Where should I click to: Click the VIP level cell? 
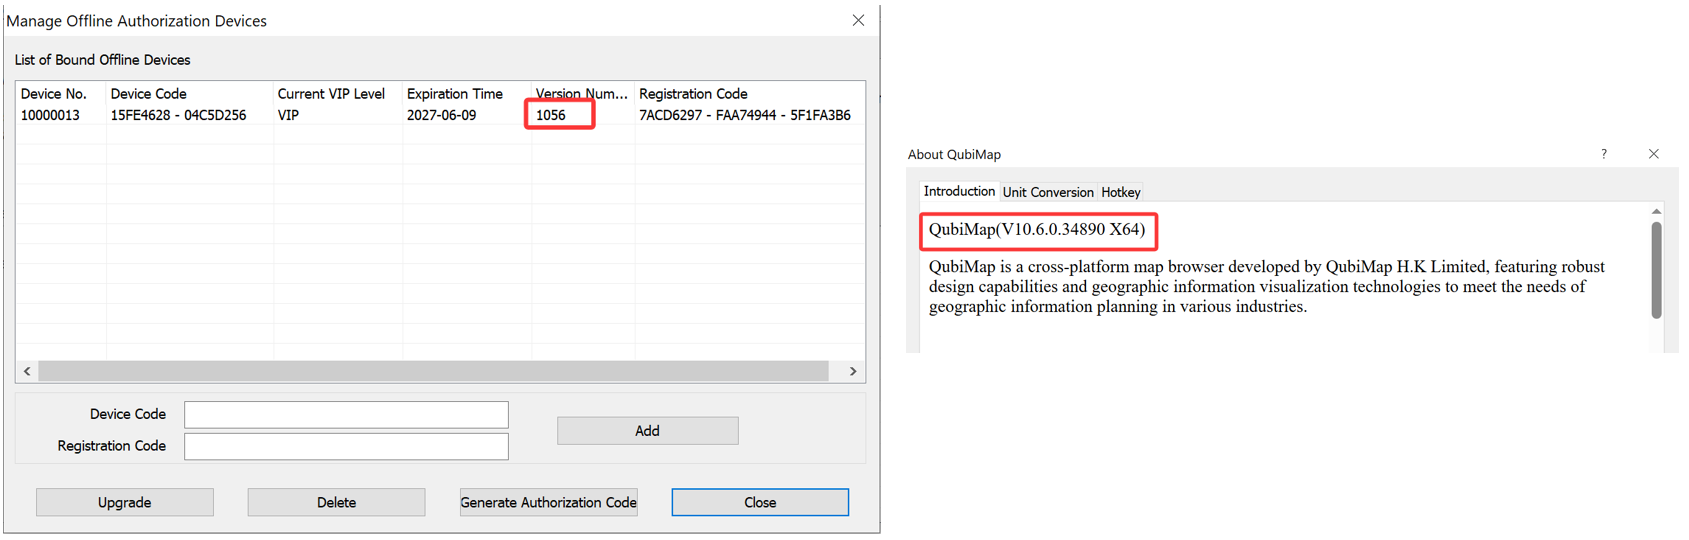click(x=288, y=115)
